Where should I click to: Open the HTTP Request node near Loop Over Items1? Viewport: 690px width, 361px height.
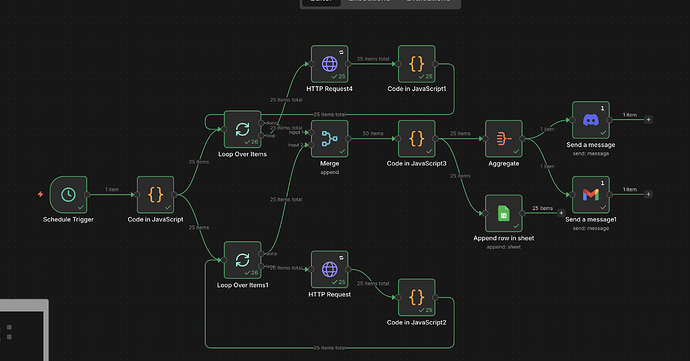[x=330, y=269]
